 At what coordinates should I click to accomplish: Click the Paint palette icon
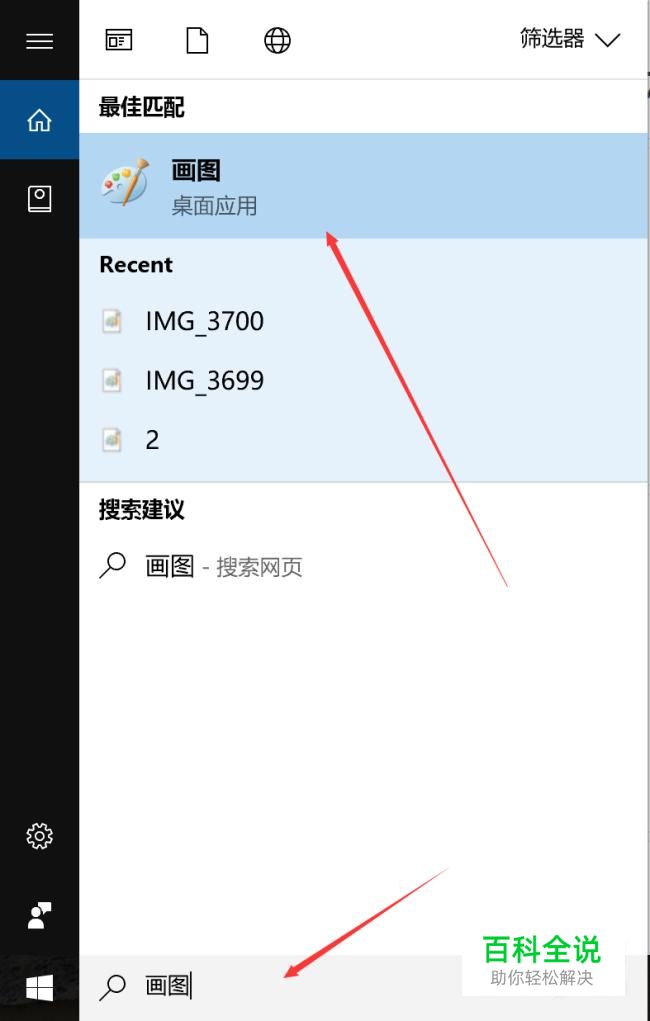pos(125,181)
